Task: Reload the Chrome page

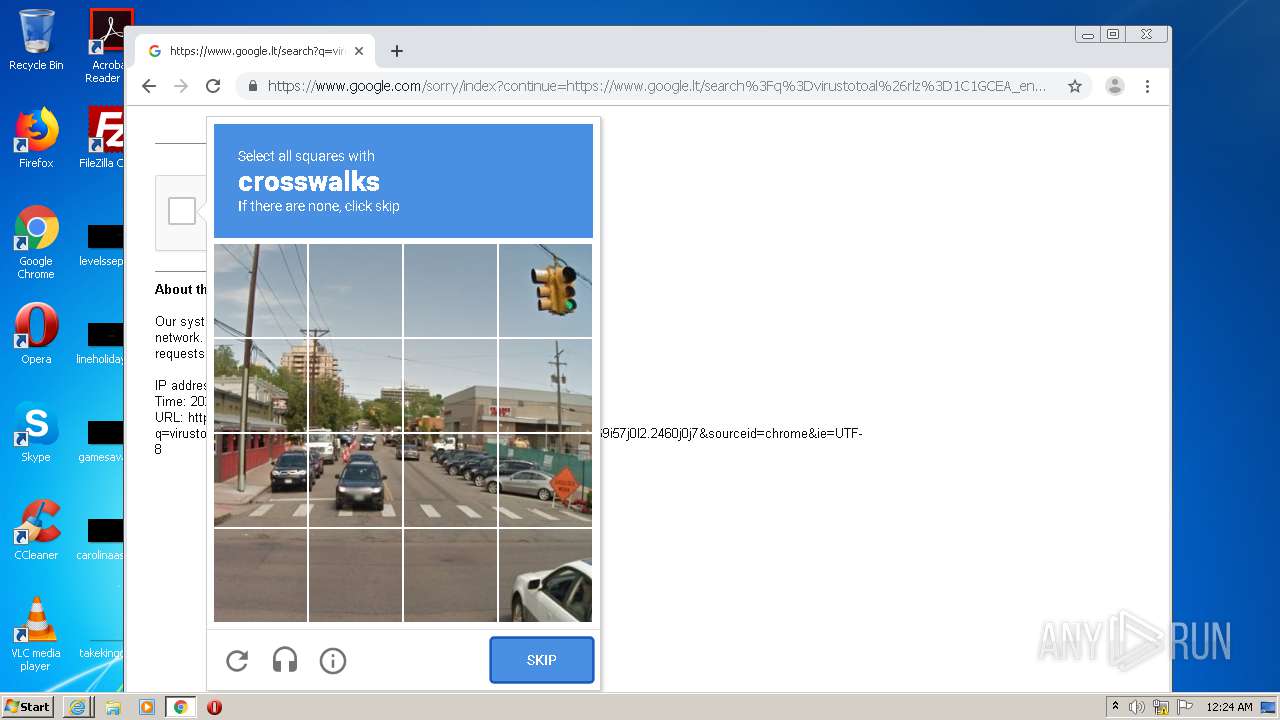Action: pyautogui.click(x=213, y=86)
